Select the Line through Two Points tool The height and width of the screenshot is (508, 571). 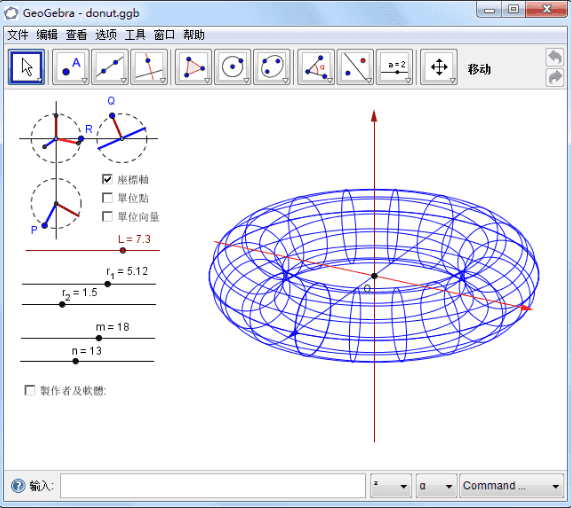pos(110,67)
